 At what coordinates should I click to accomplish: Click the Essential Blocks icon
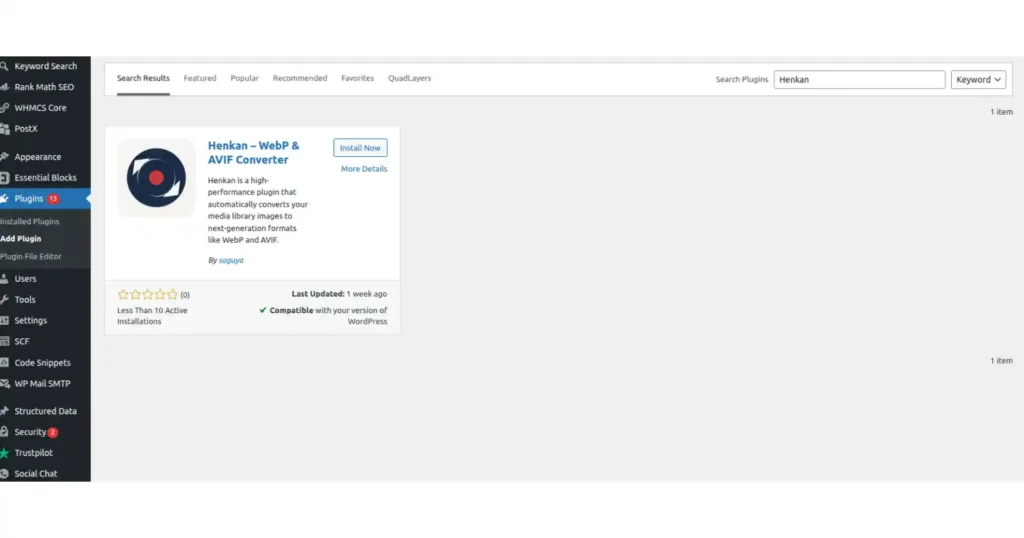[x=4, y=178]
